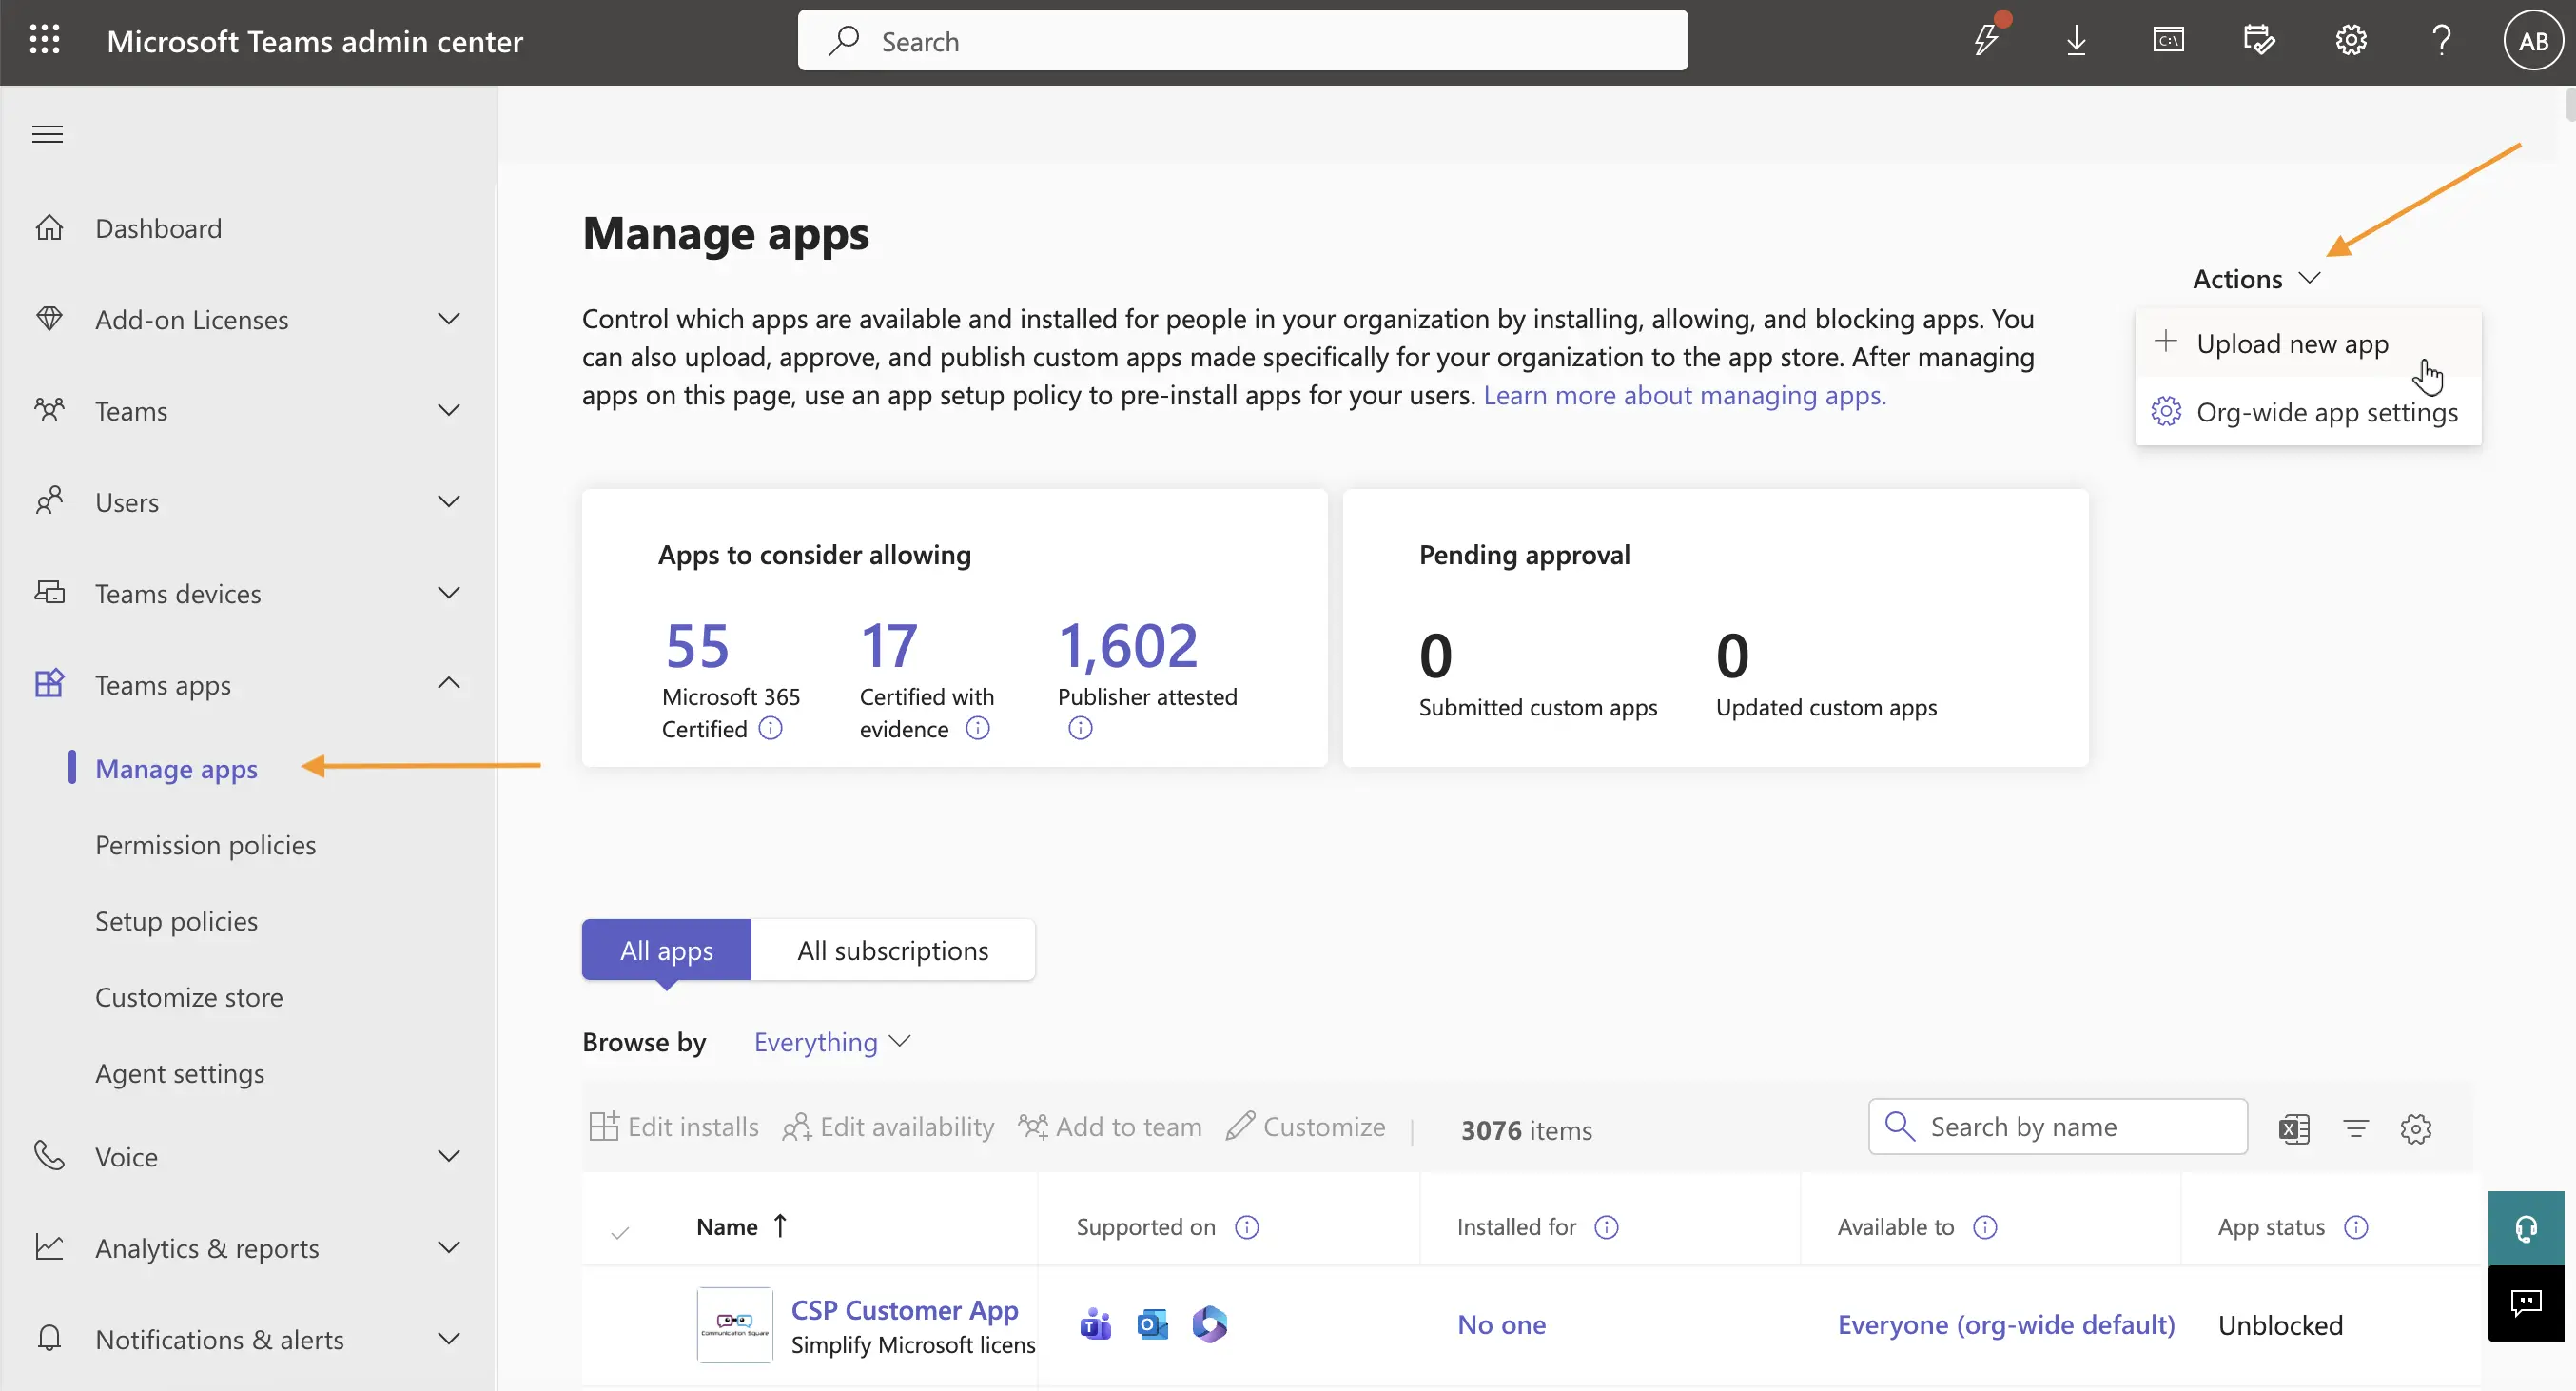Open the Cloud Shell console icon
The width and height of the screenshot is (2576, 1391).
[x=2168, y=40]
